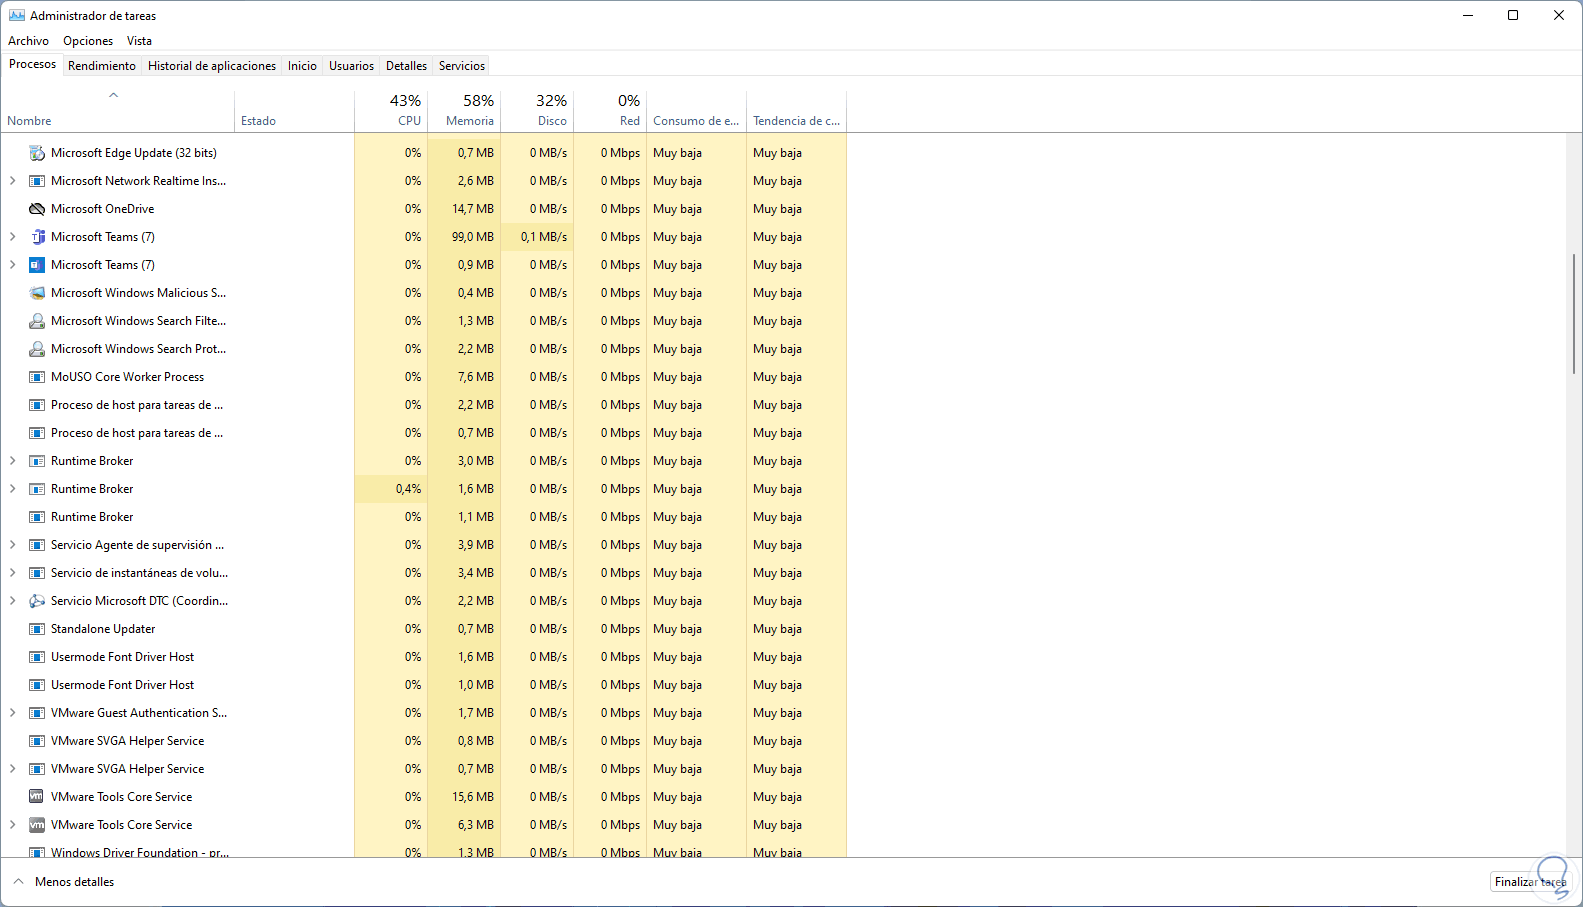The image size is (1583, 907).
Task: Switch to the Detalles tab
Action: point(406,66)
